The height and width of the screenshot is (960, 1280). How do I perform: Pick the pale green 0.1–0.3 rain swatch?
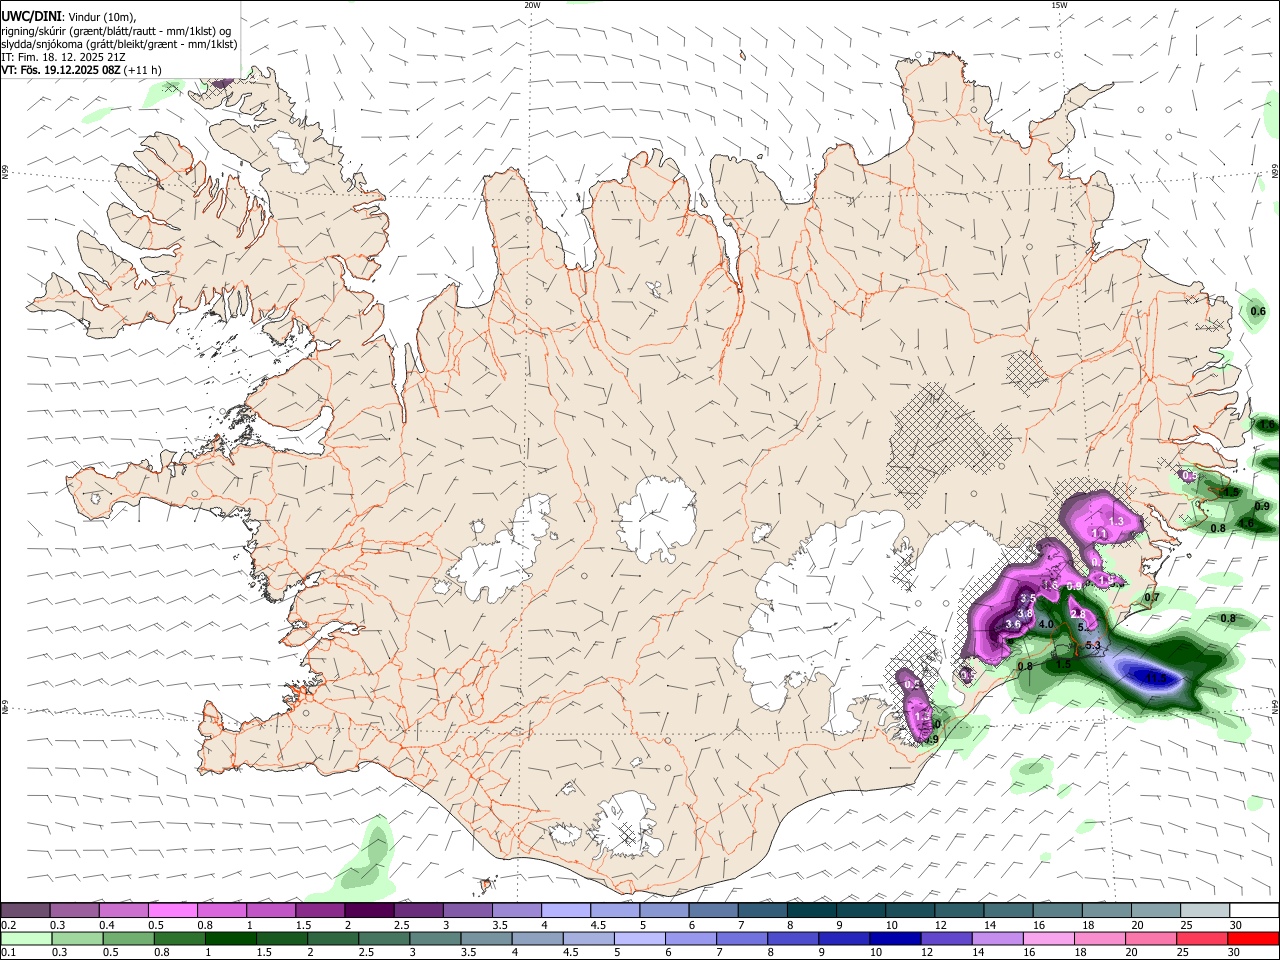coord(25,939)
